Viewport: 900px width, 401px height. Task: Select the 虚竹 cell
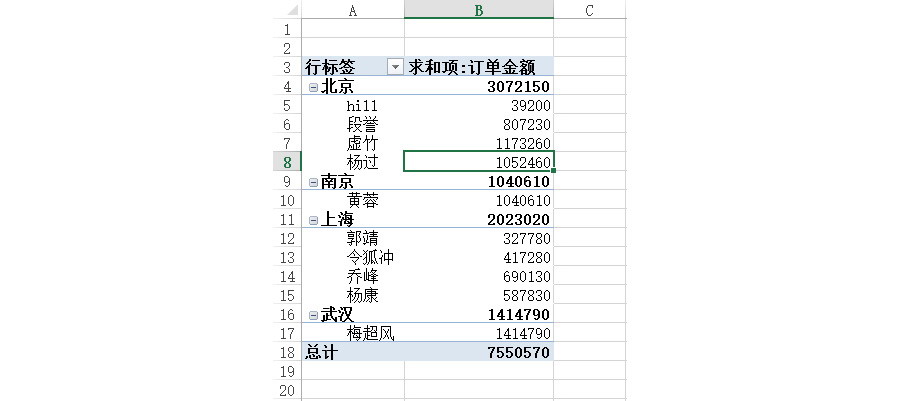pos(352,143)
